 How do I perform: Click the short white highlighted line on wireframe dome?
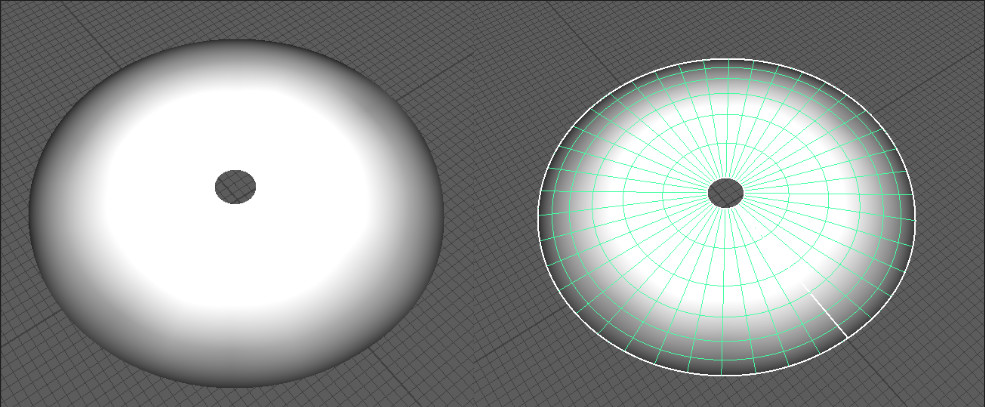click(x=825, y=310)
